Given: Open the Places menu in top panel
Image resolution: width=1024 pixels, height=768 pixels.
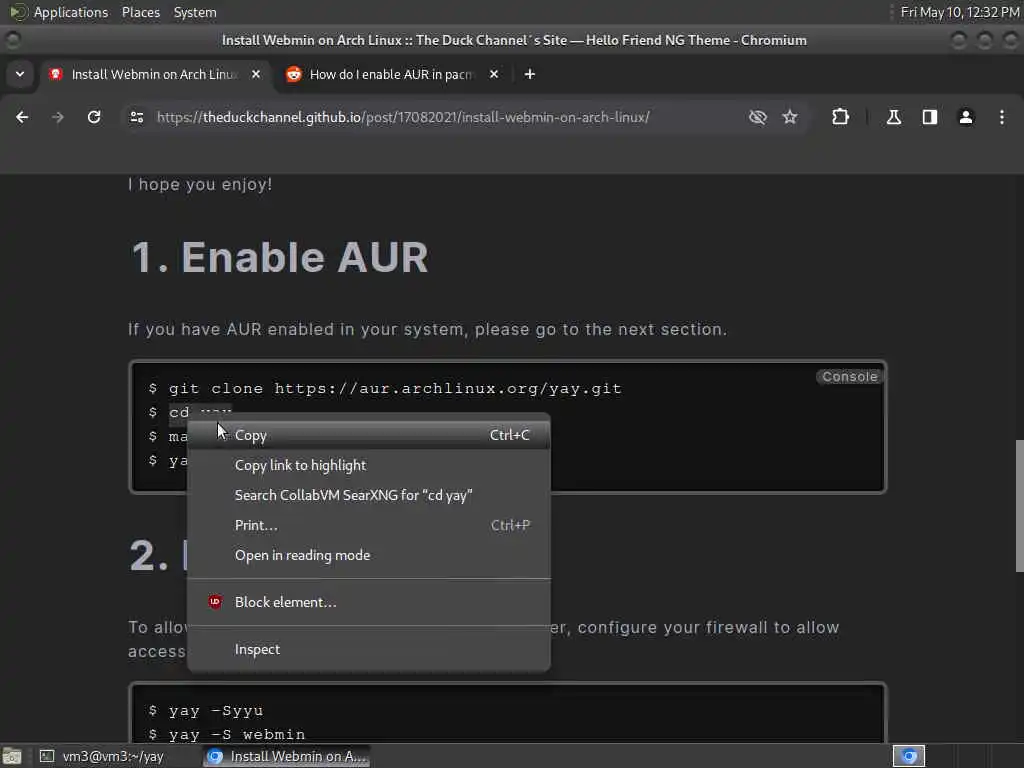Looking at the screenshot, I should pos(140,12).
